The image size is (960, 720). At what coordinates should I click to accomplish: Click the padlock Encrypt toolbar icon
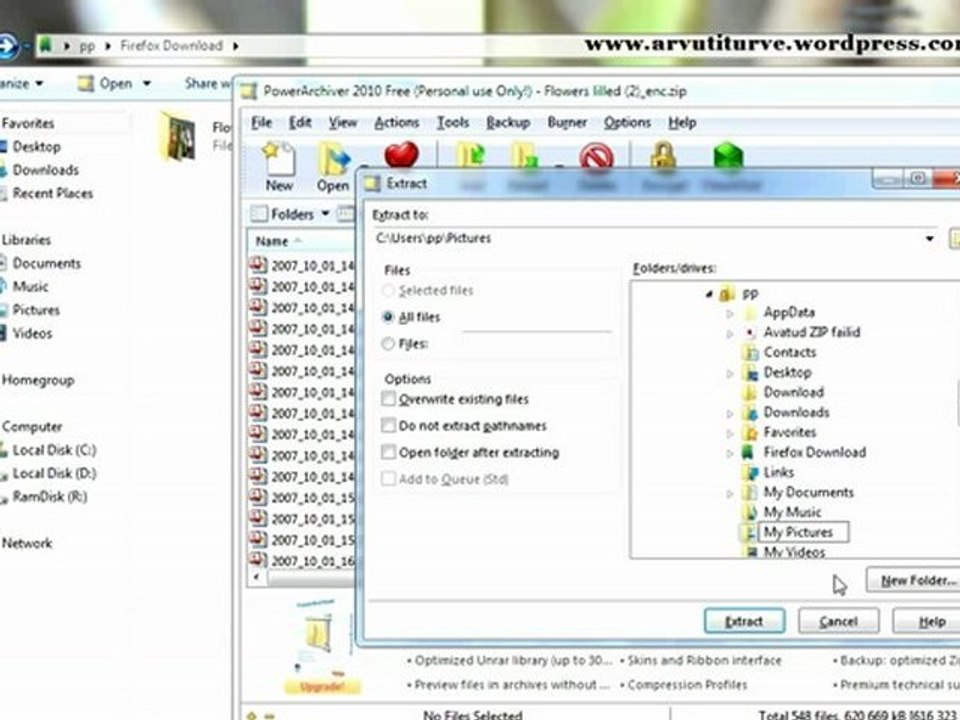[663, 155]
